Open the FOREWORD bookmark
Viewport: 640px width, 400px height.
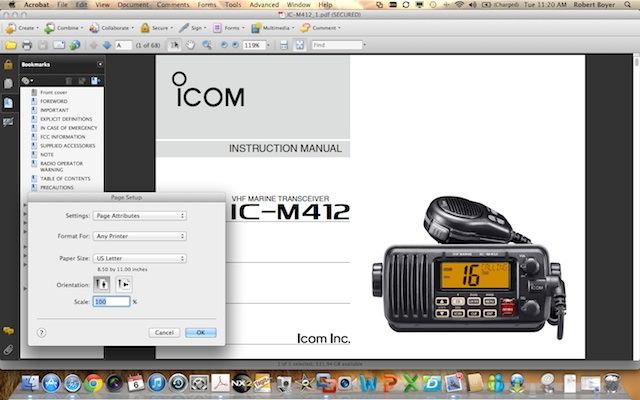point(54,101)
